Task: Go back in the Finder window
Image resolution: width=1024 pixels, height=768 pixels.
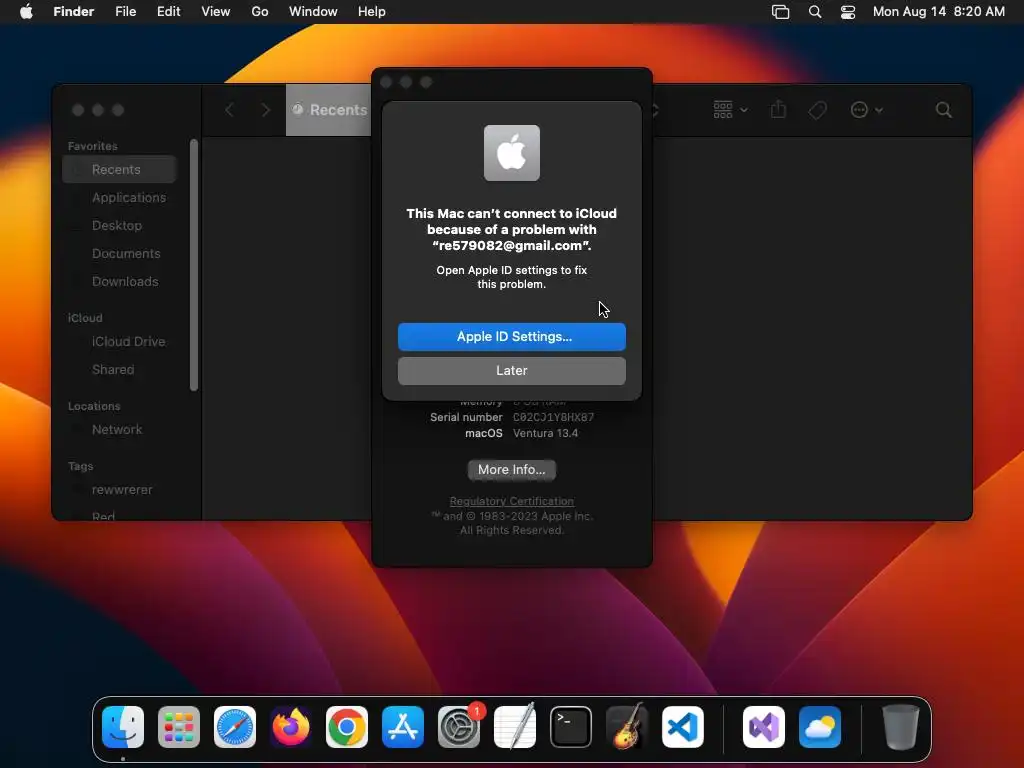Action: pos(229,110)
